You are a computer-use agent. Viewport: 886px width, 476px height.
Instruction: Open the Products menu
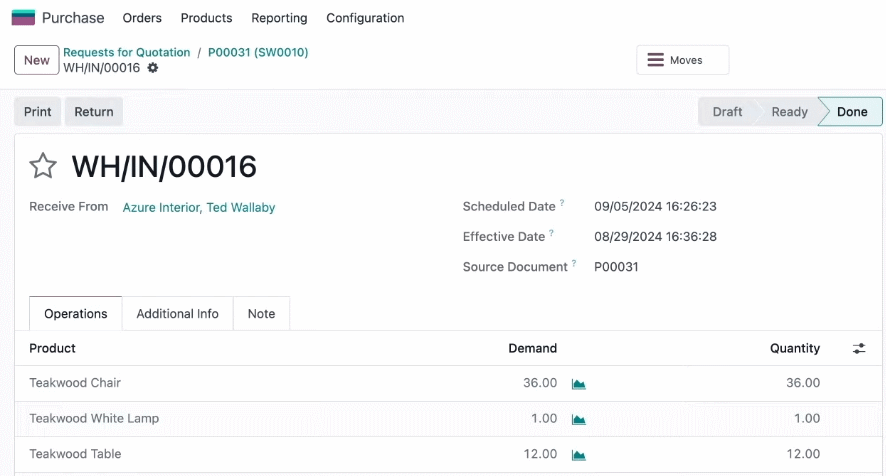click(206, 18)
